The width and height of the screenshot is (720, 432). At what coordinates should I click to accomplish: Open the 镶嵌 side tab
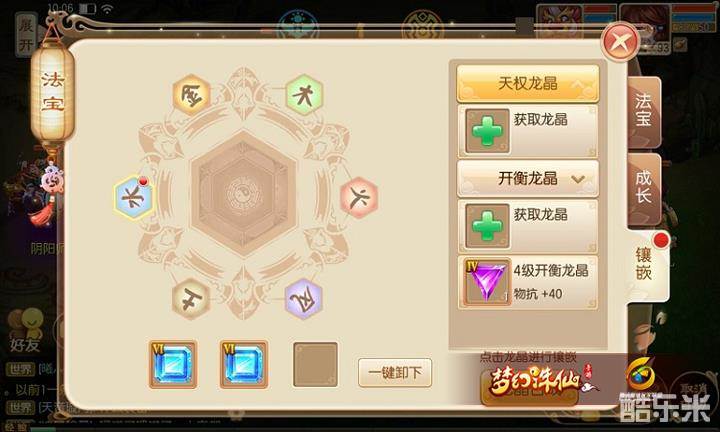point(645,264)
